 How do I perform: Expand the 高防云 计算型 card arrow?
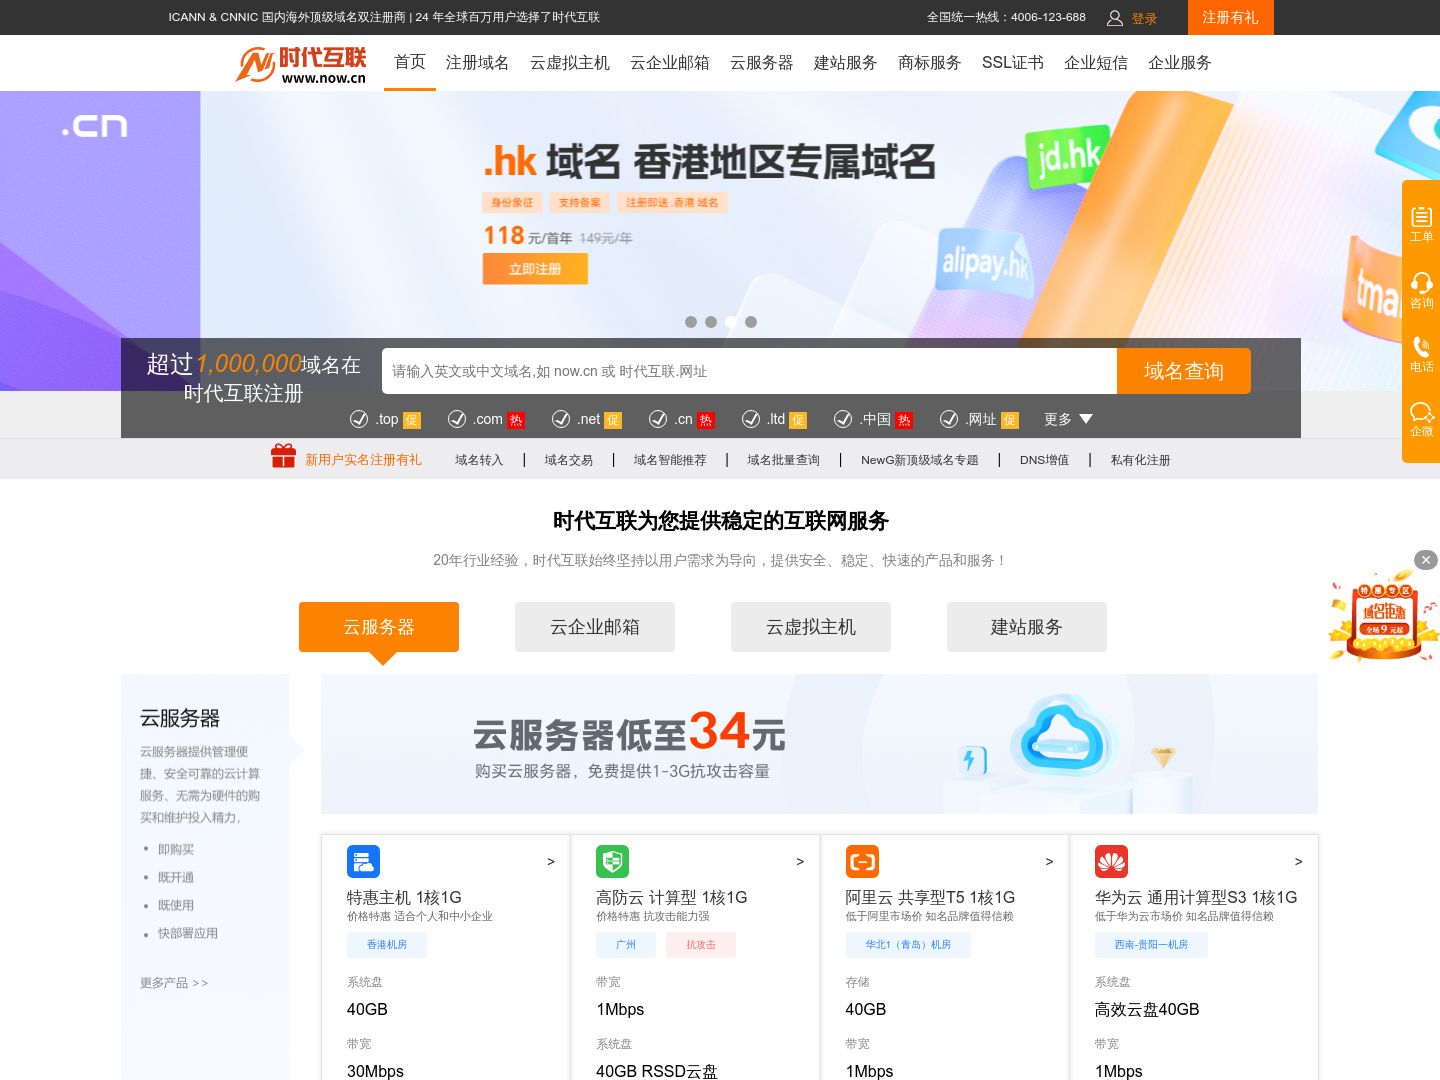point(800,861)
